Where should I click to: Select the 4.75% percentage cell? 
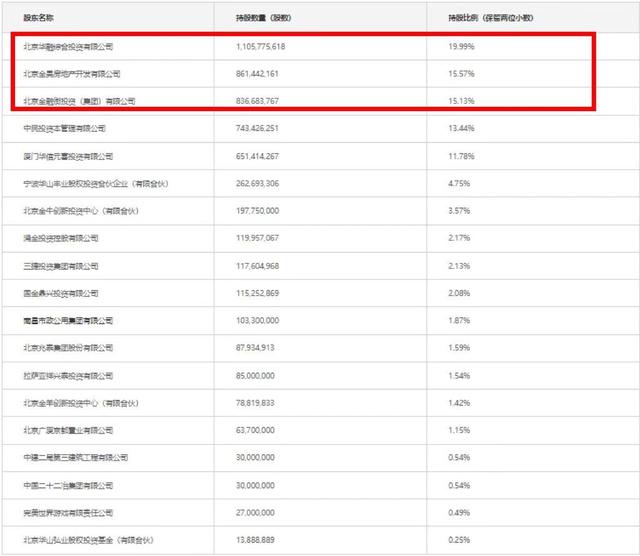coord(459,184)
